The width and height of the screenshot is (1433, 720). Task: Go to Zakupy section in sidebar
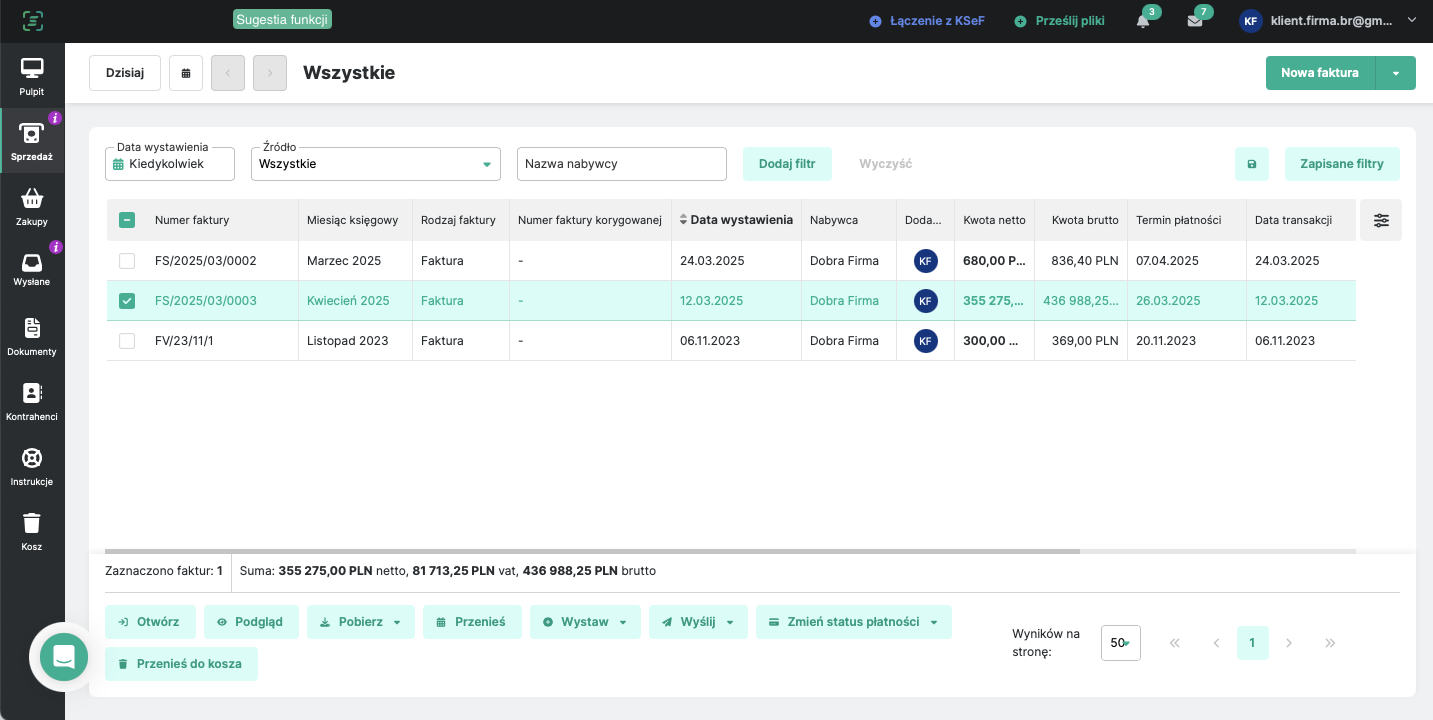[32, 205]
